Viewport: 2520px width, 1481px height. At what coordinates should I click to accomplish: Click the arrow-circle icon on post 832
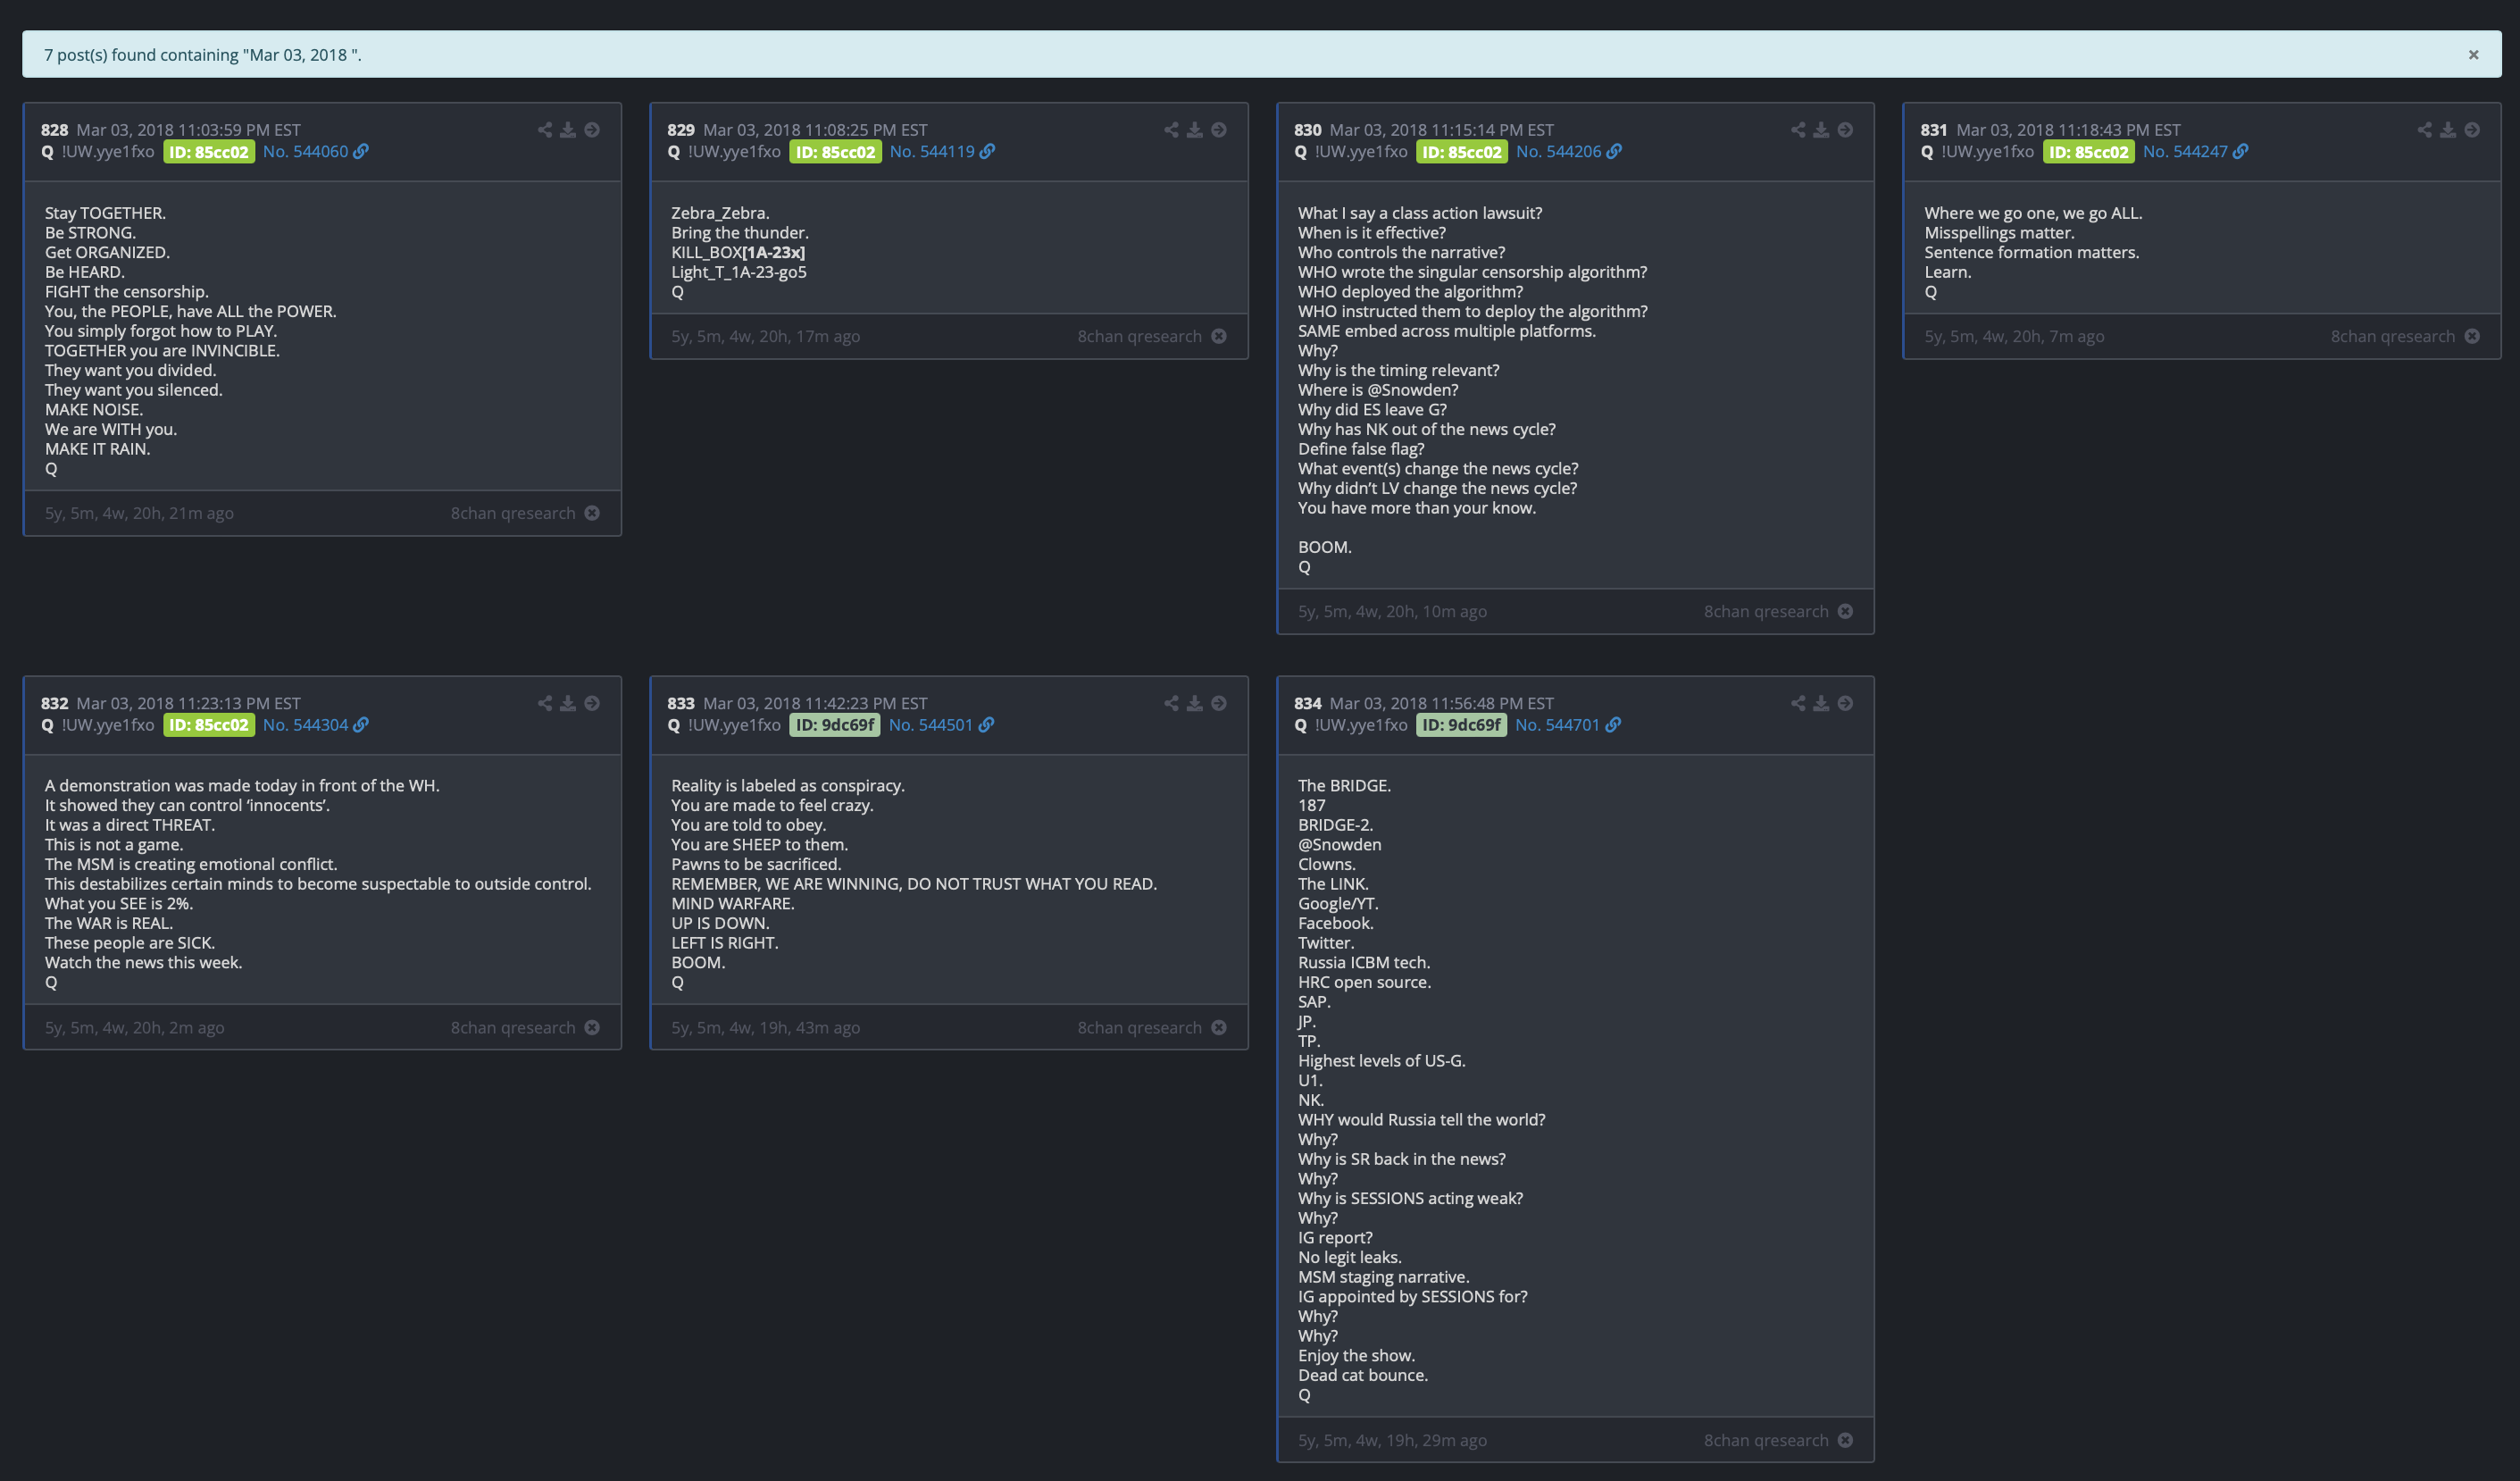point(592,703)
